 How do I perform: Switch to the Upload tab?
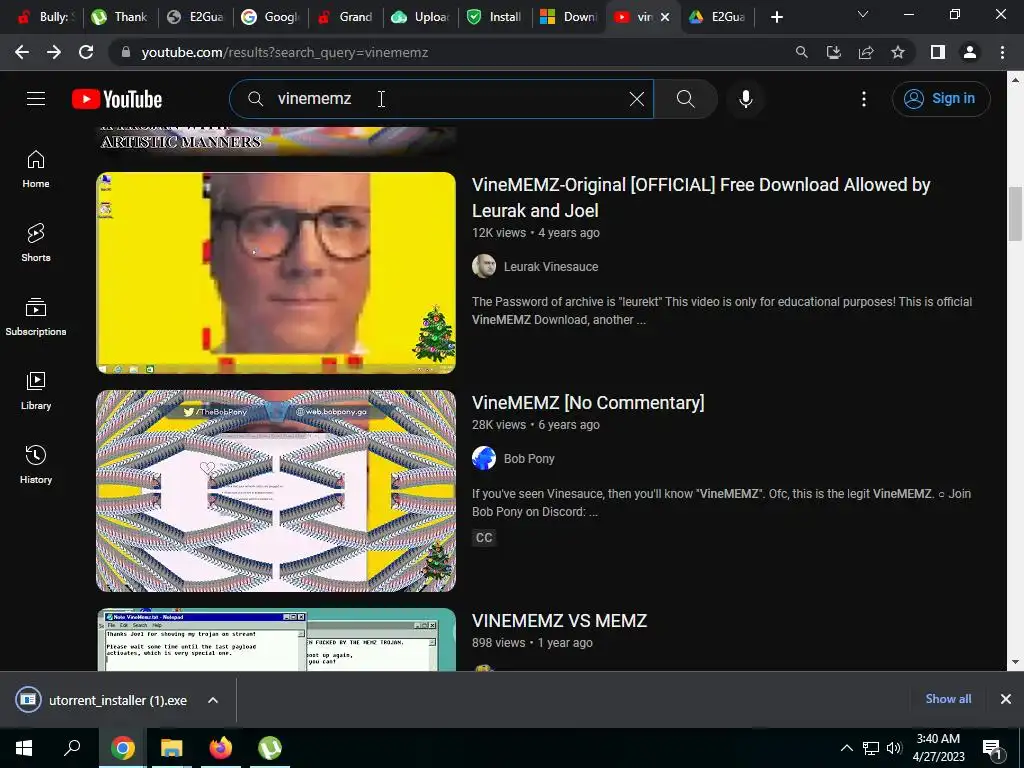[x=420, y=17]
